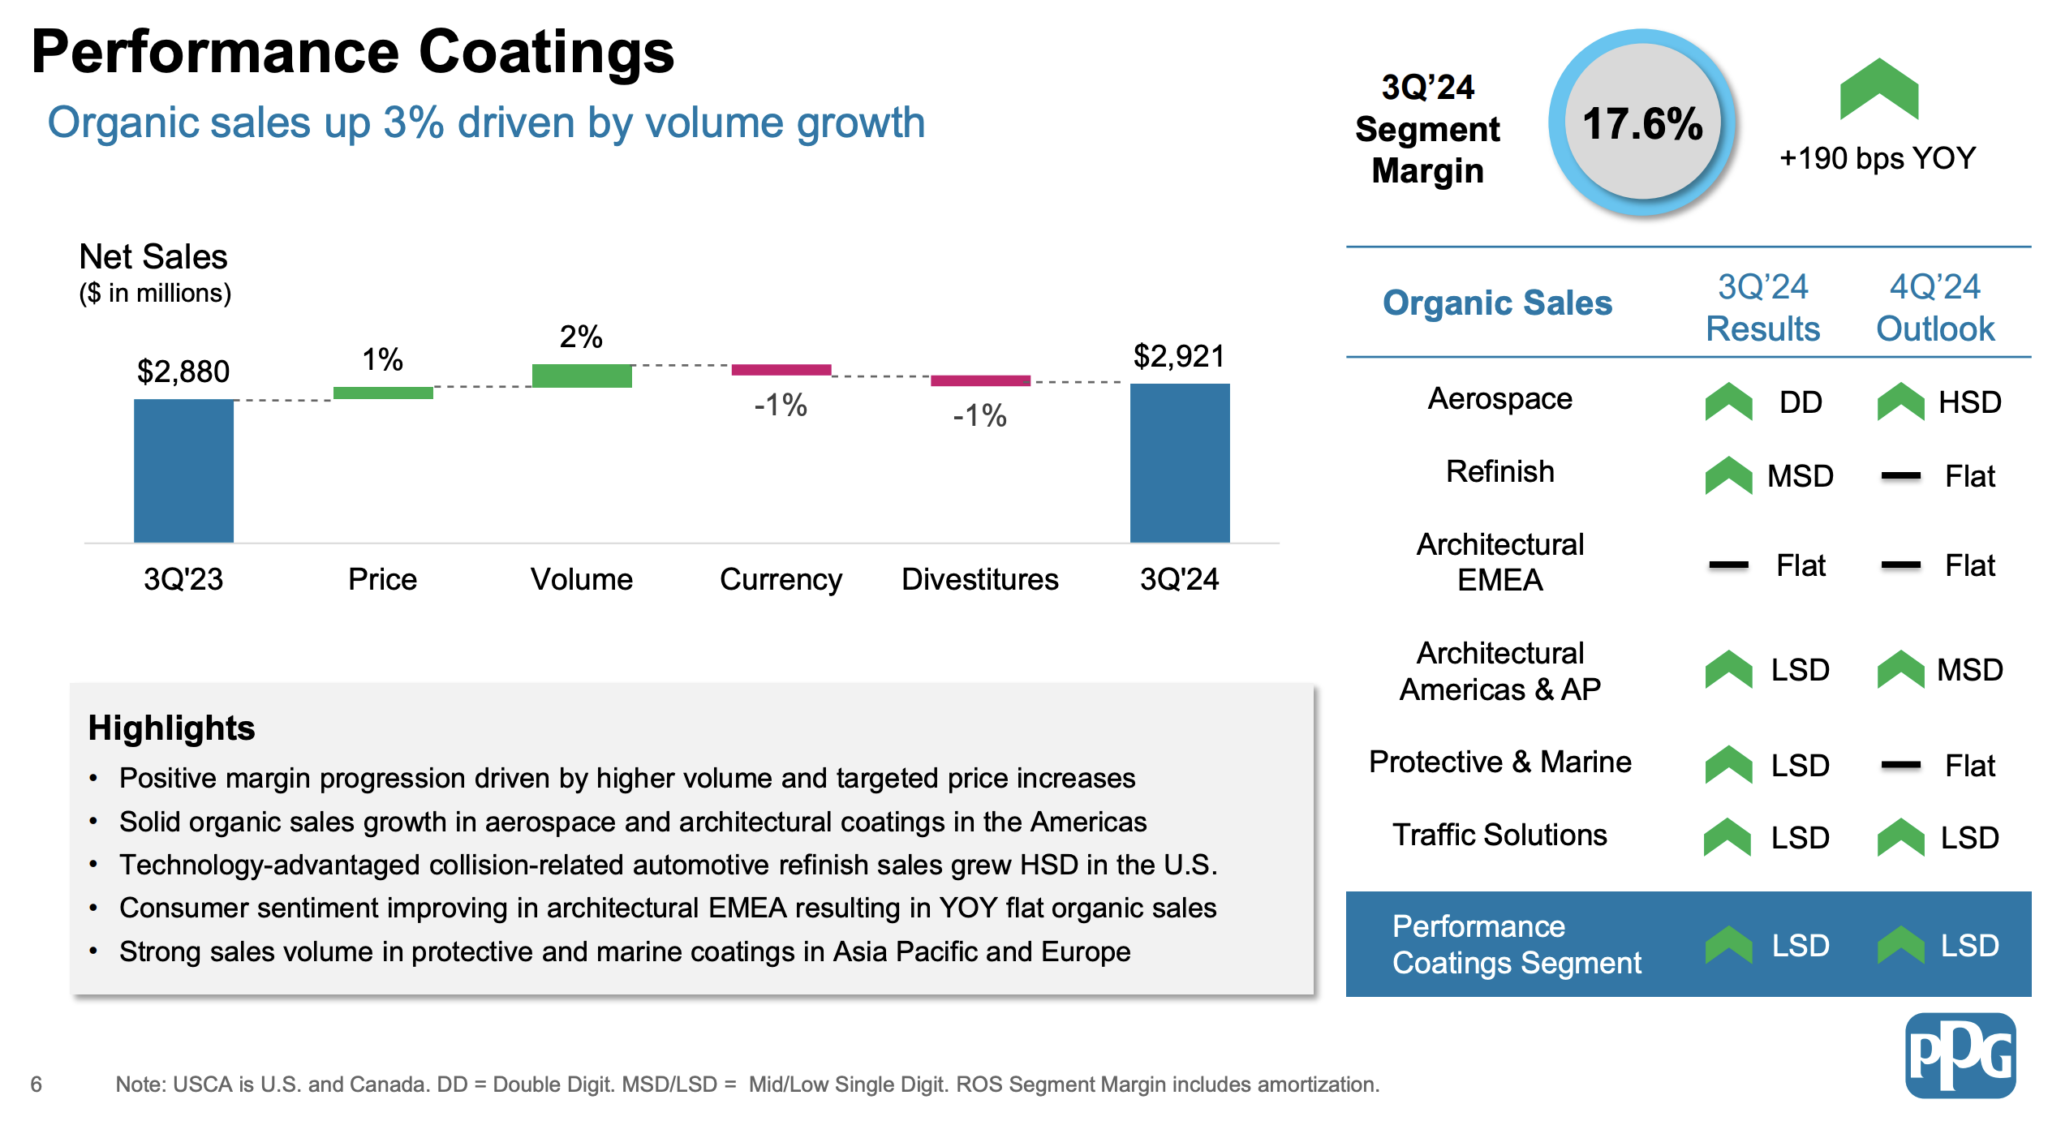Click the 4Q'24 Outlook column header
2048x1121 pixels.
pos(1934,307)
